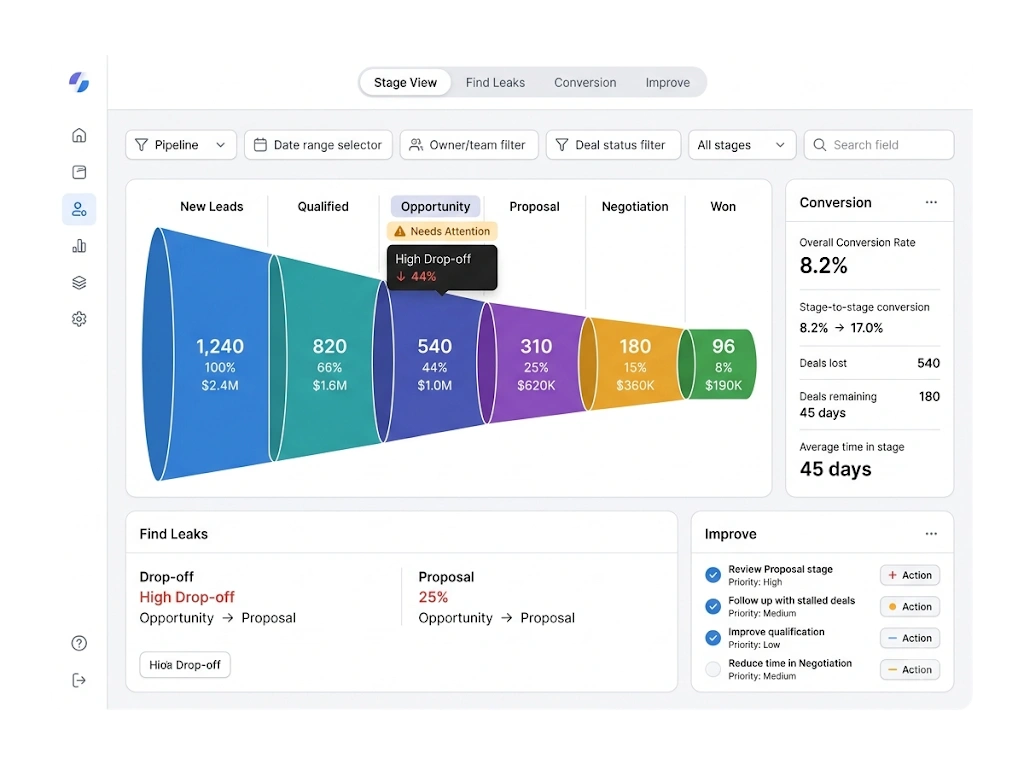Open the layers stack icon in the sidebar

click(79, 282)
